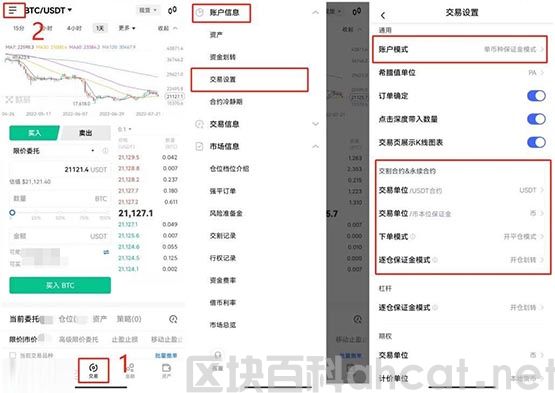Open 强平订单 in the side menu

223,191
